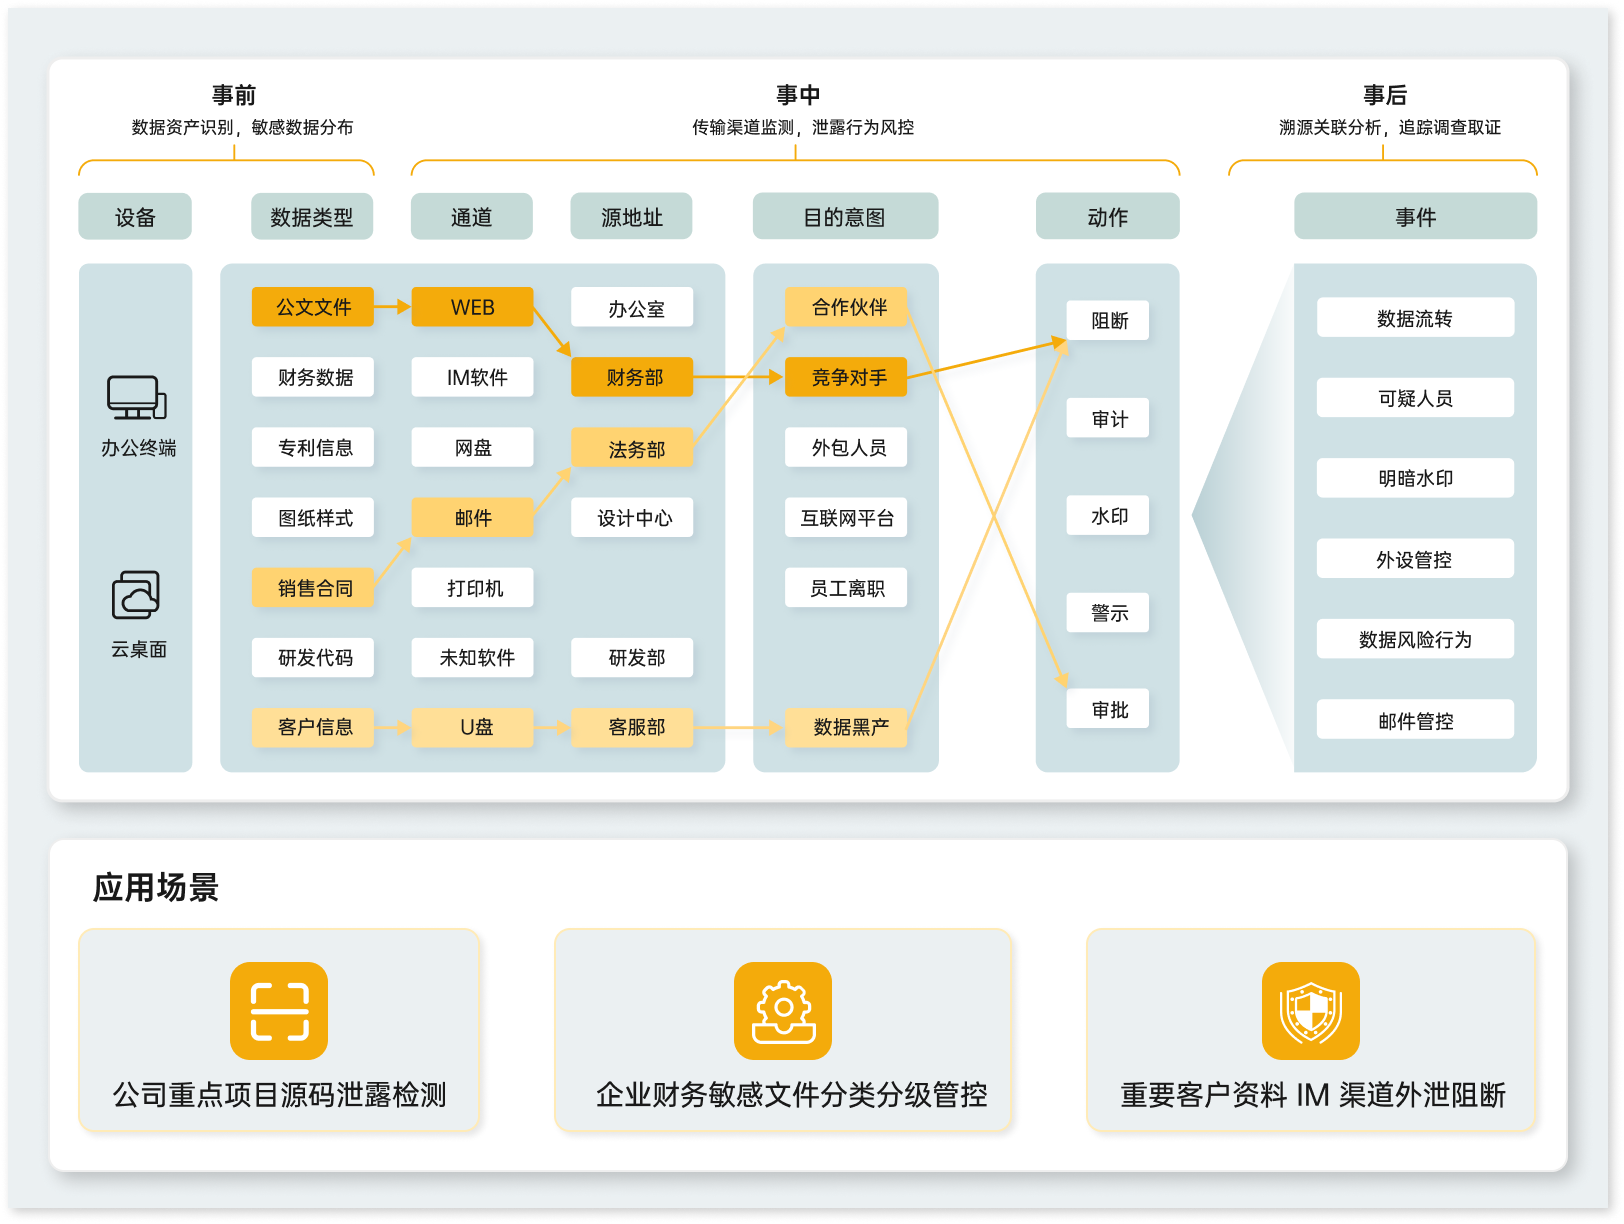Click the 办公终端 computer monitor icon
Image resolution: width=1624 pixels, height=1224 pixels.
[x=137, y=397]
